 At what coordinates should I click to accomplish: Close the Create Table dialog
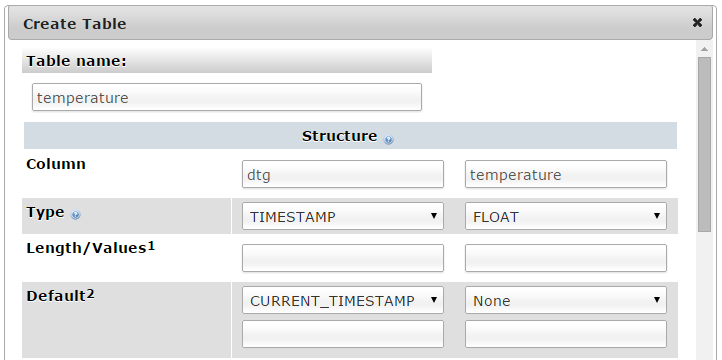click(697, 23)
